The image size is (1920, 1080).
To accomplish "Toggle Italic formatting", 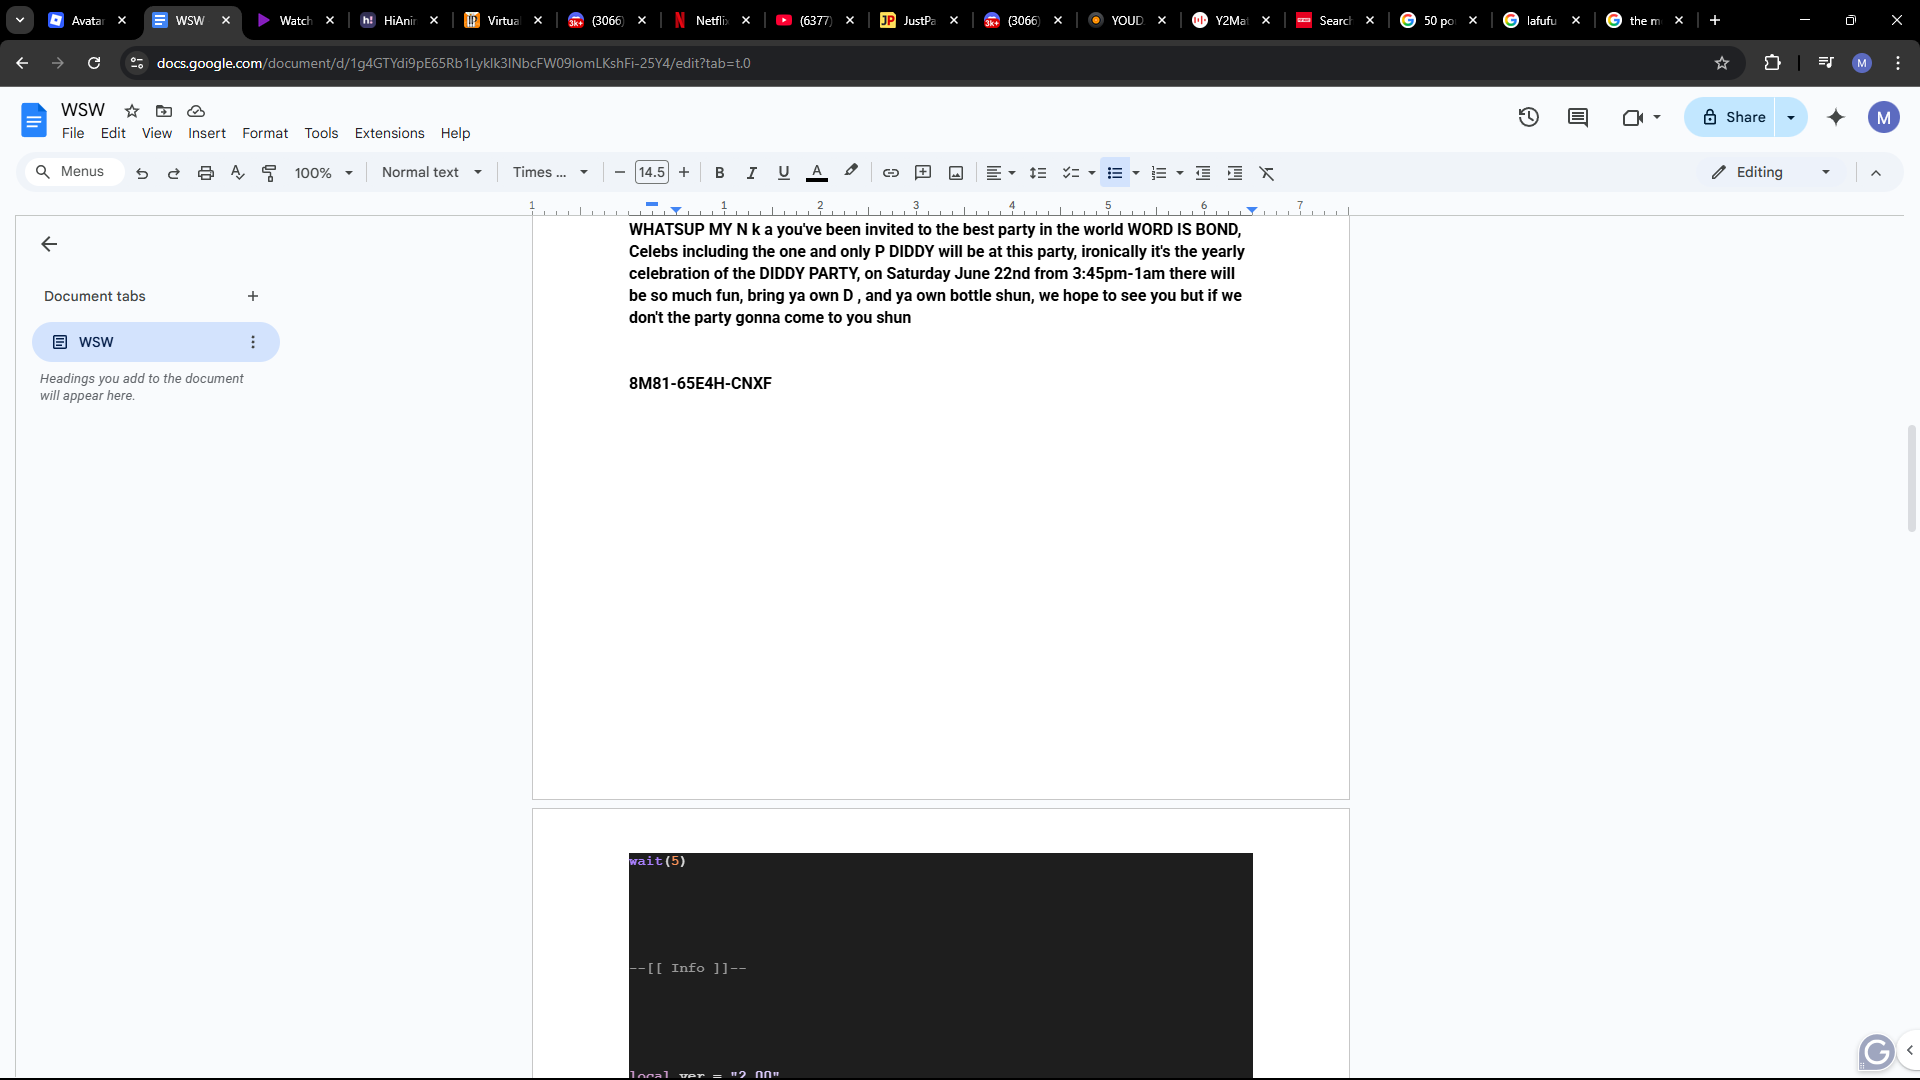I will click(x=751, y=173).
